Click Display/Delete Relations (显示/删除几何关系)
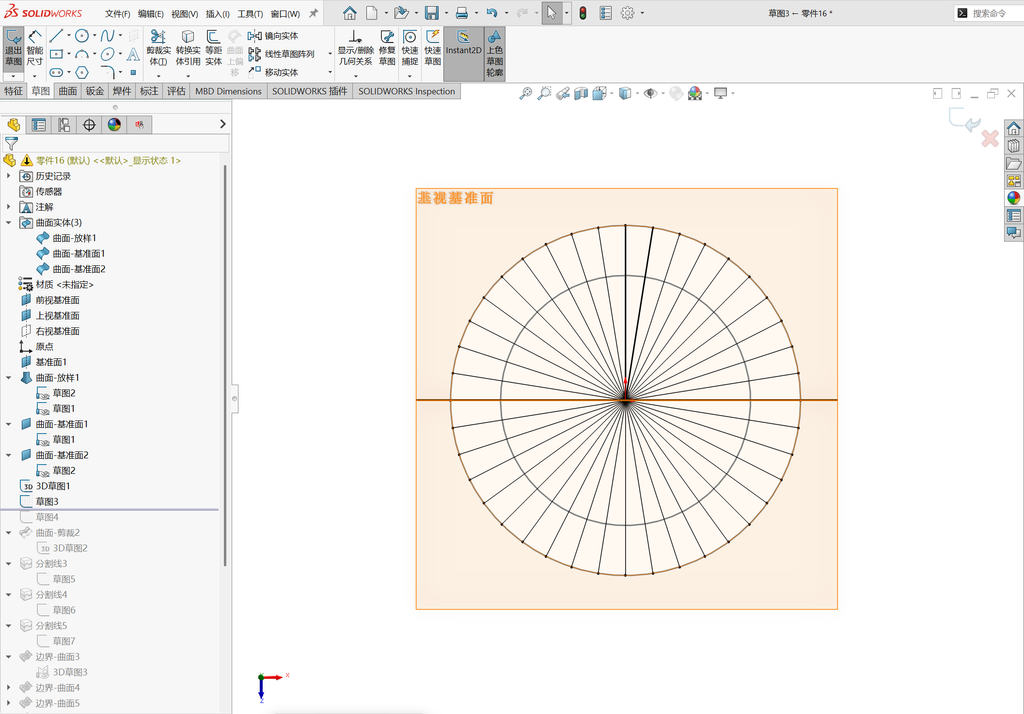 pos(355,48)
